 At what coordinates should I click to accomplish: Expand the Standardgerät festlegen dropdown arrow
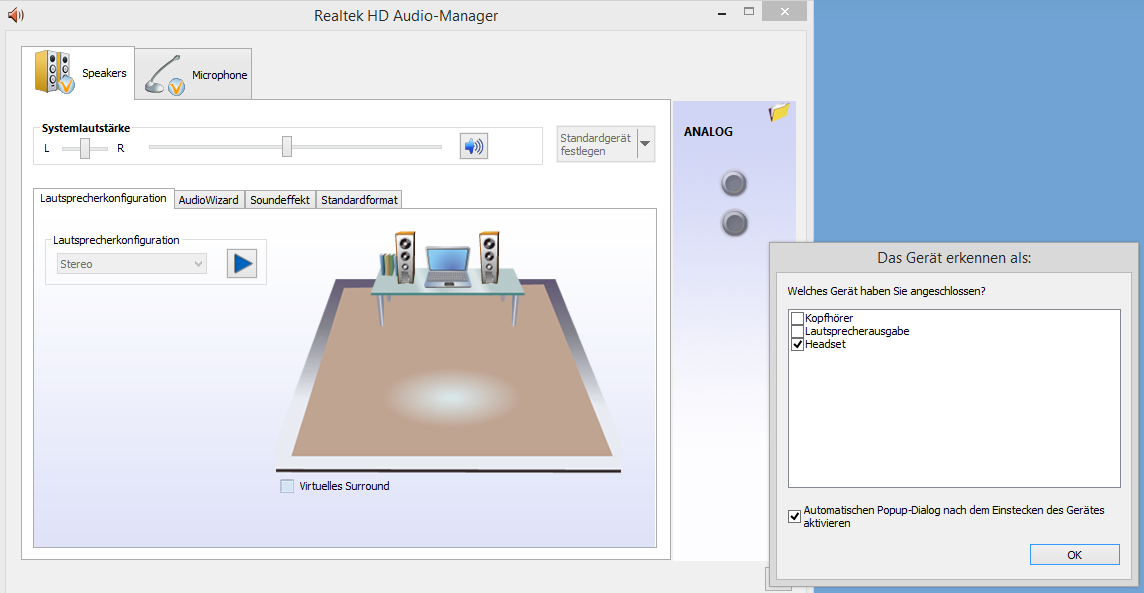coord(645,144)
